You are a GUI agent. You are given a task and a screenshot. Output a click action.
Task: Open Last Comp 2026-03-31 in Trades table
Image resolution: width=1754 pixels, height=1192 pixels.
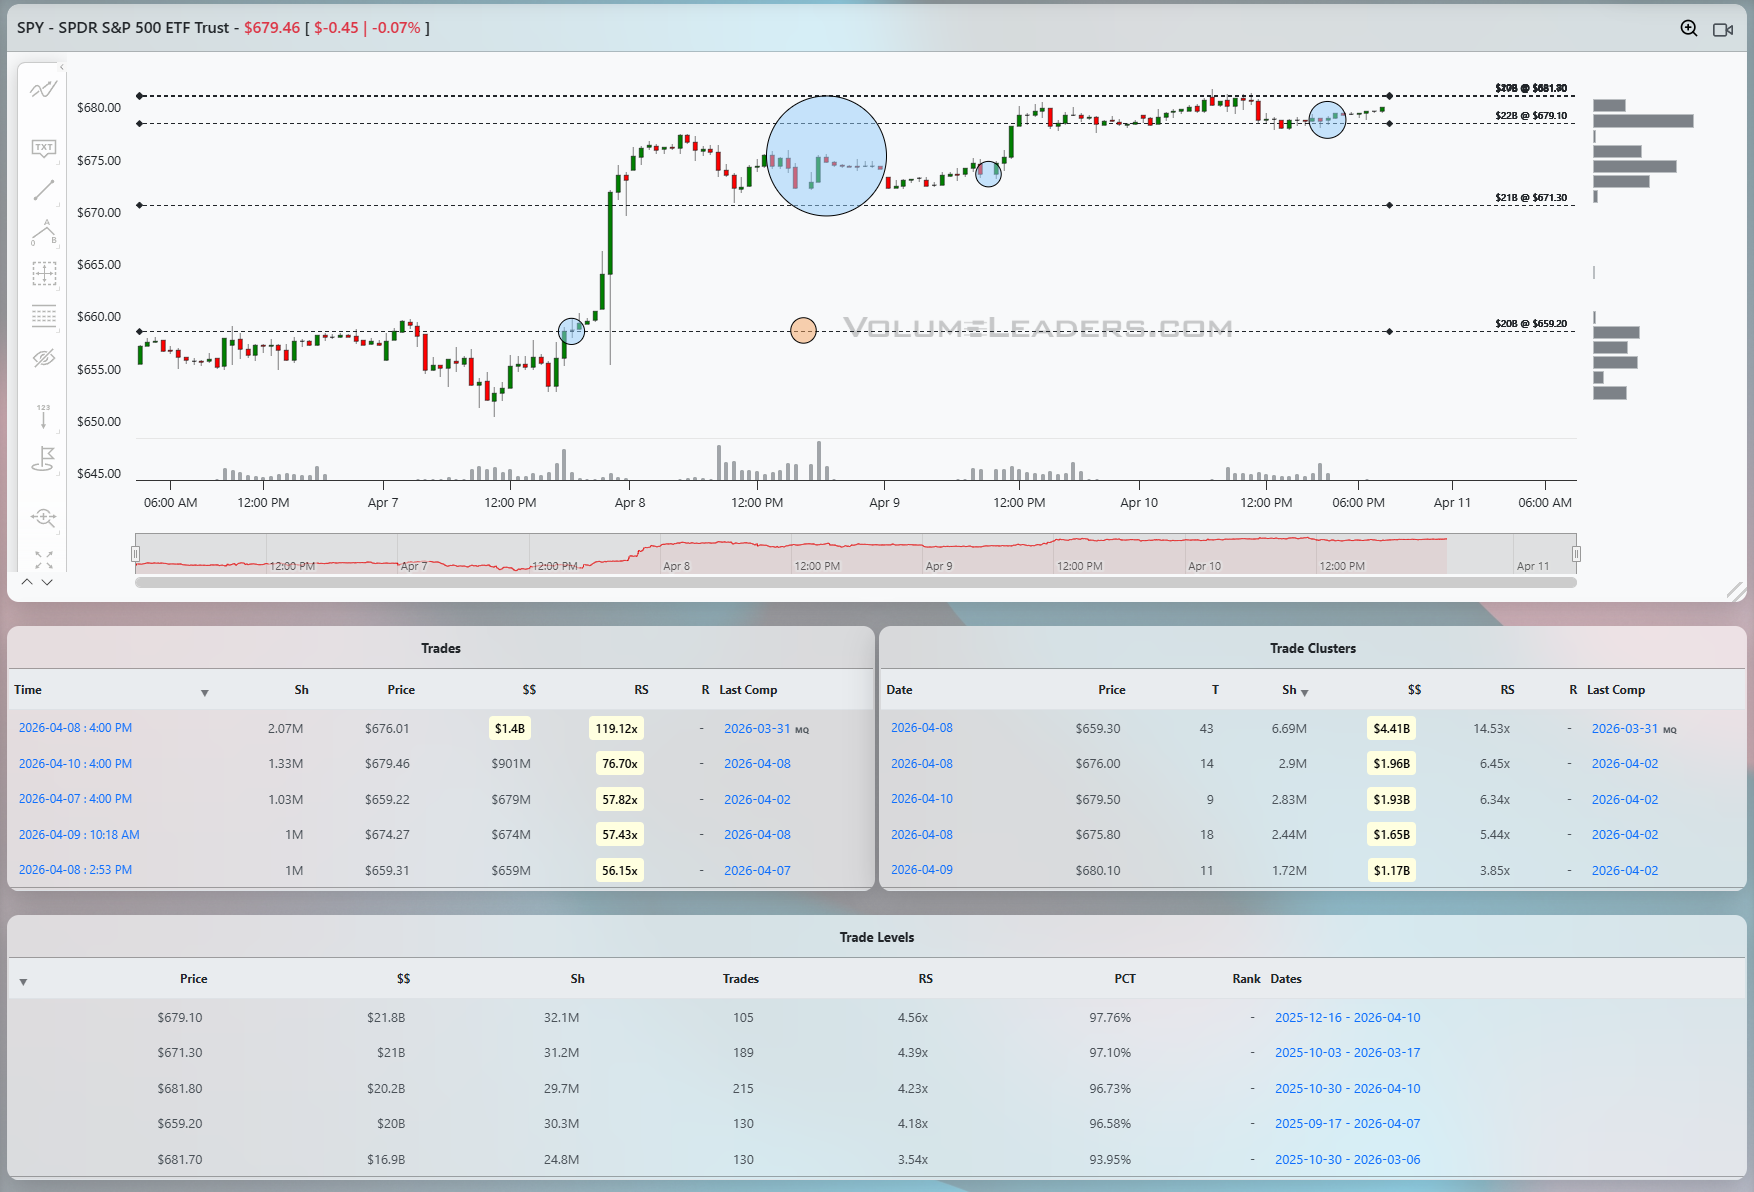coord(757,729)
